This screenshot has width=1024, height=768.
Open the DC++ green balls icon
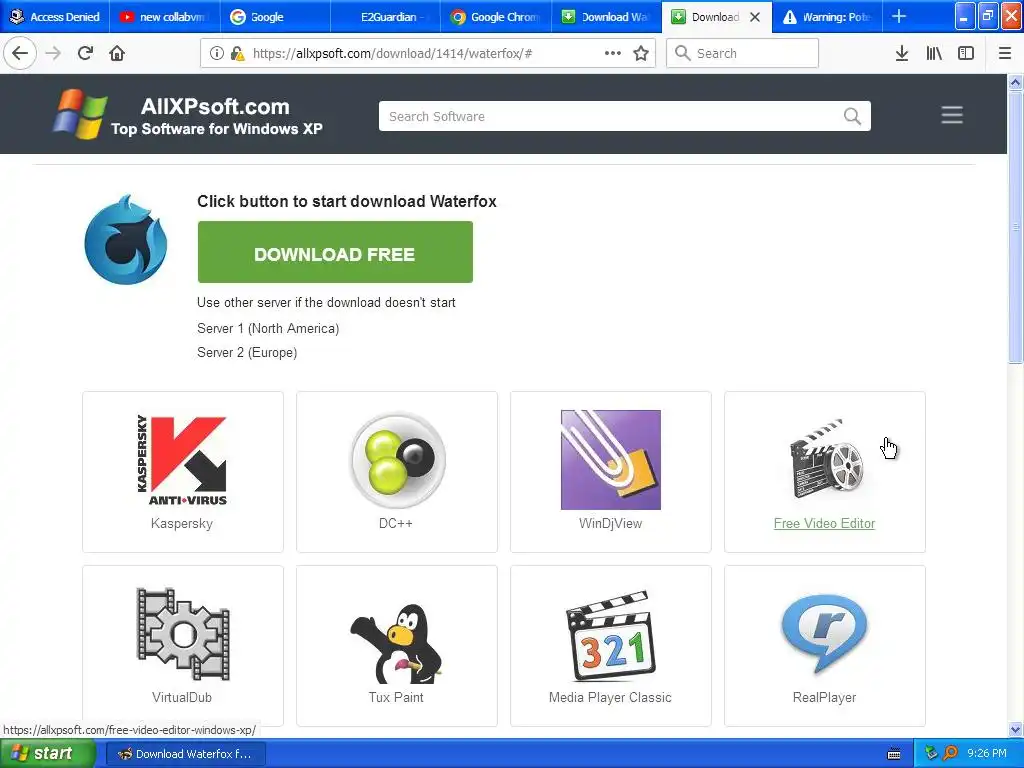397,460
